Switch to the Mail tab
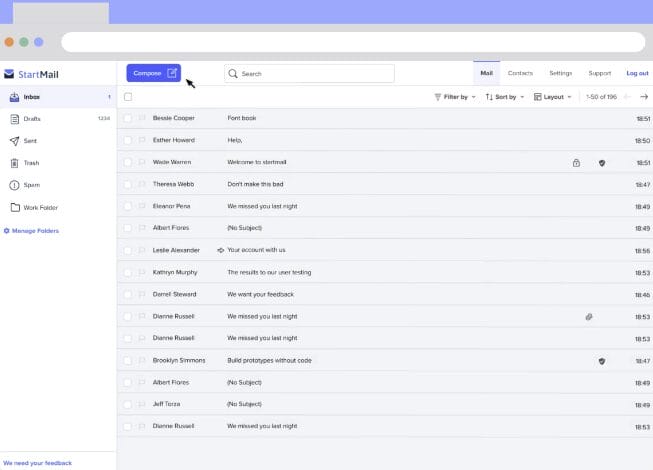The image size is (653, 470). tap(486, 73)
